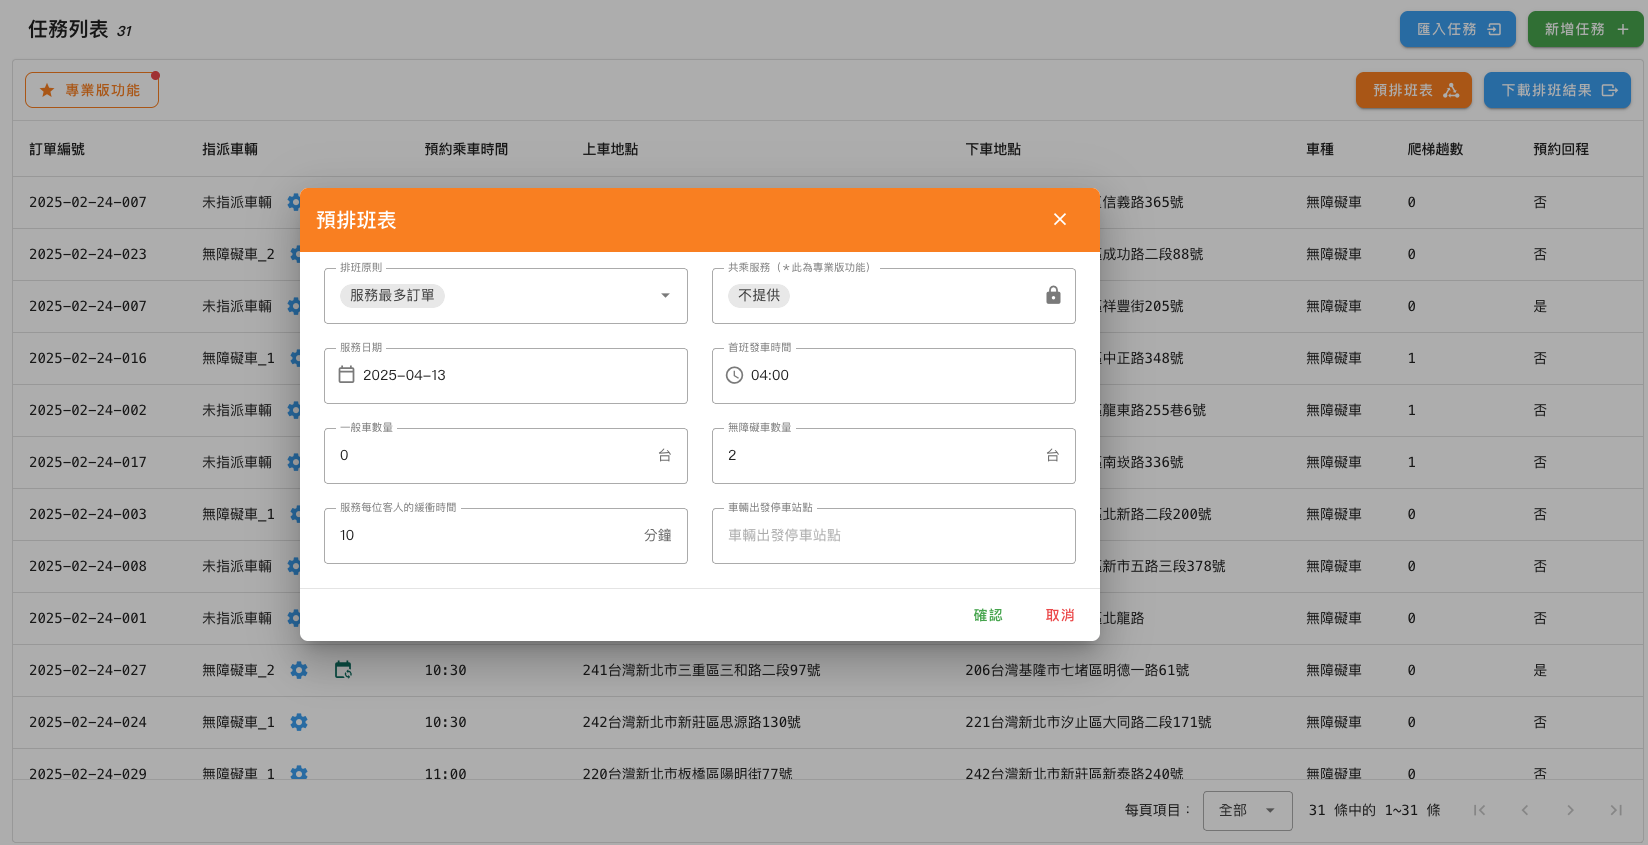Click the lock icon in 共乘服務 field
The image size is (1648, 845).
(x=1053, y=295)
